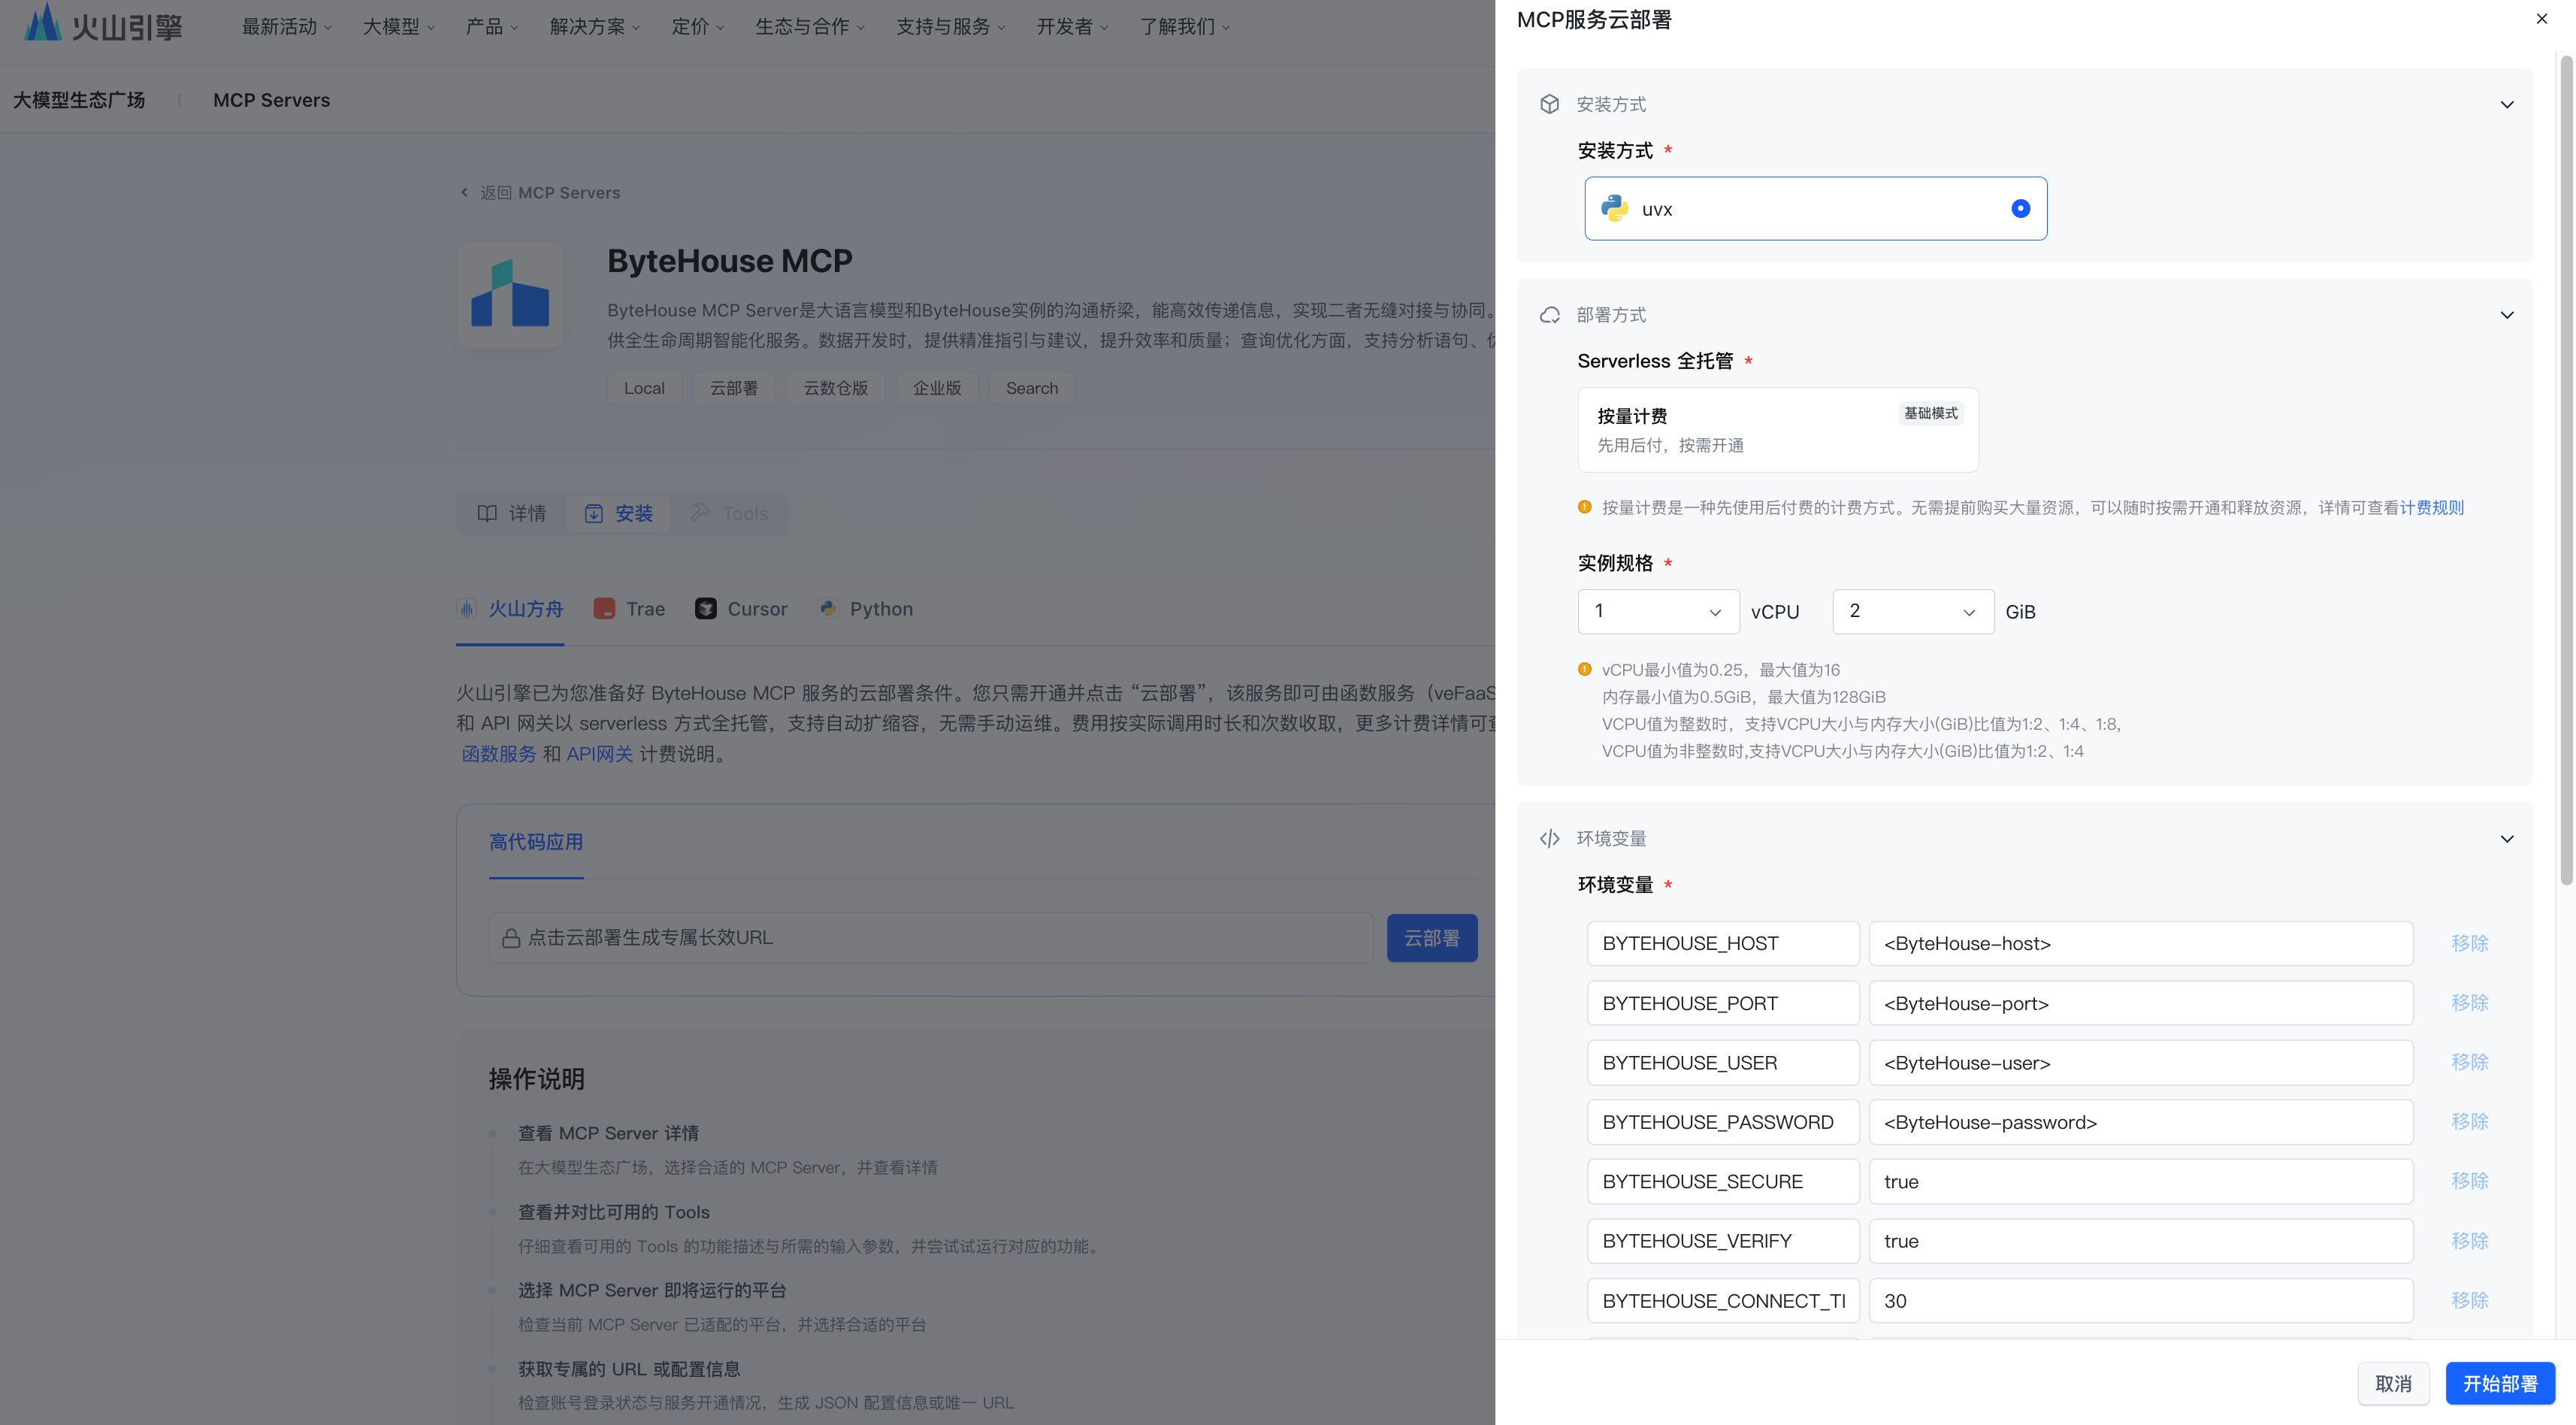Select the Cursor platform tab
Viewport: 2576px width, 1425px height.
pos(741,609)
